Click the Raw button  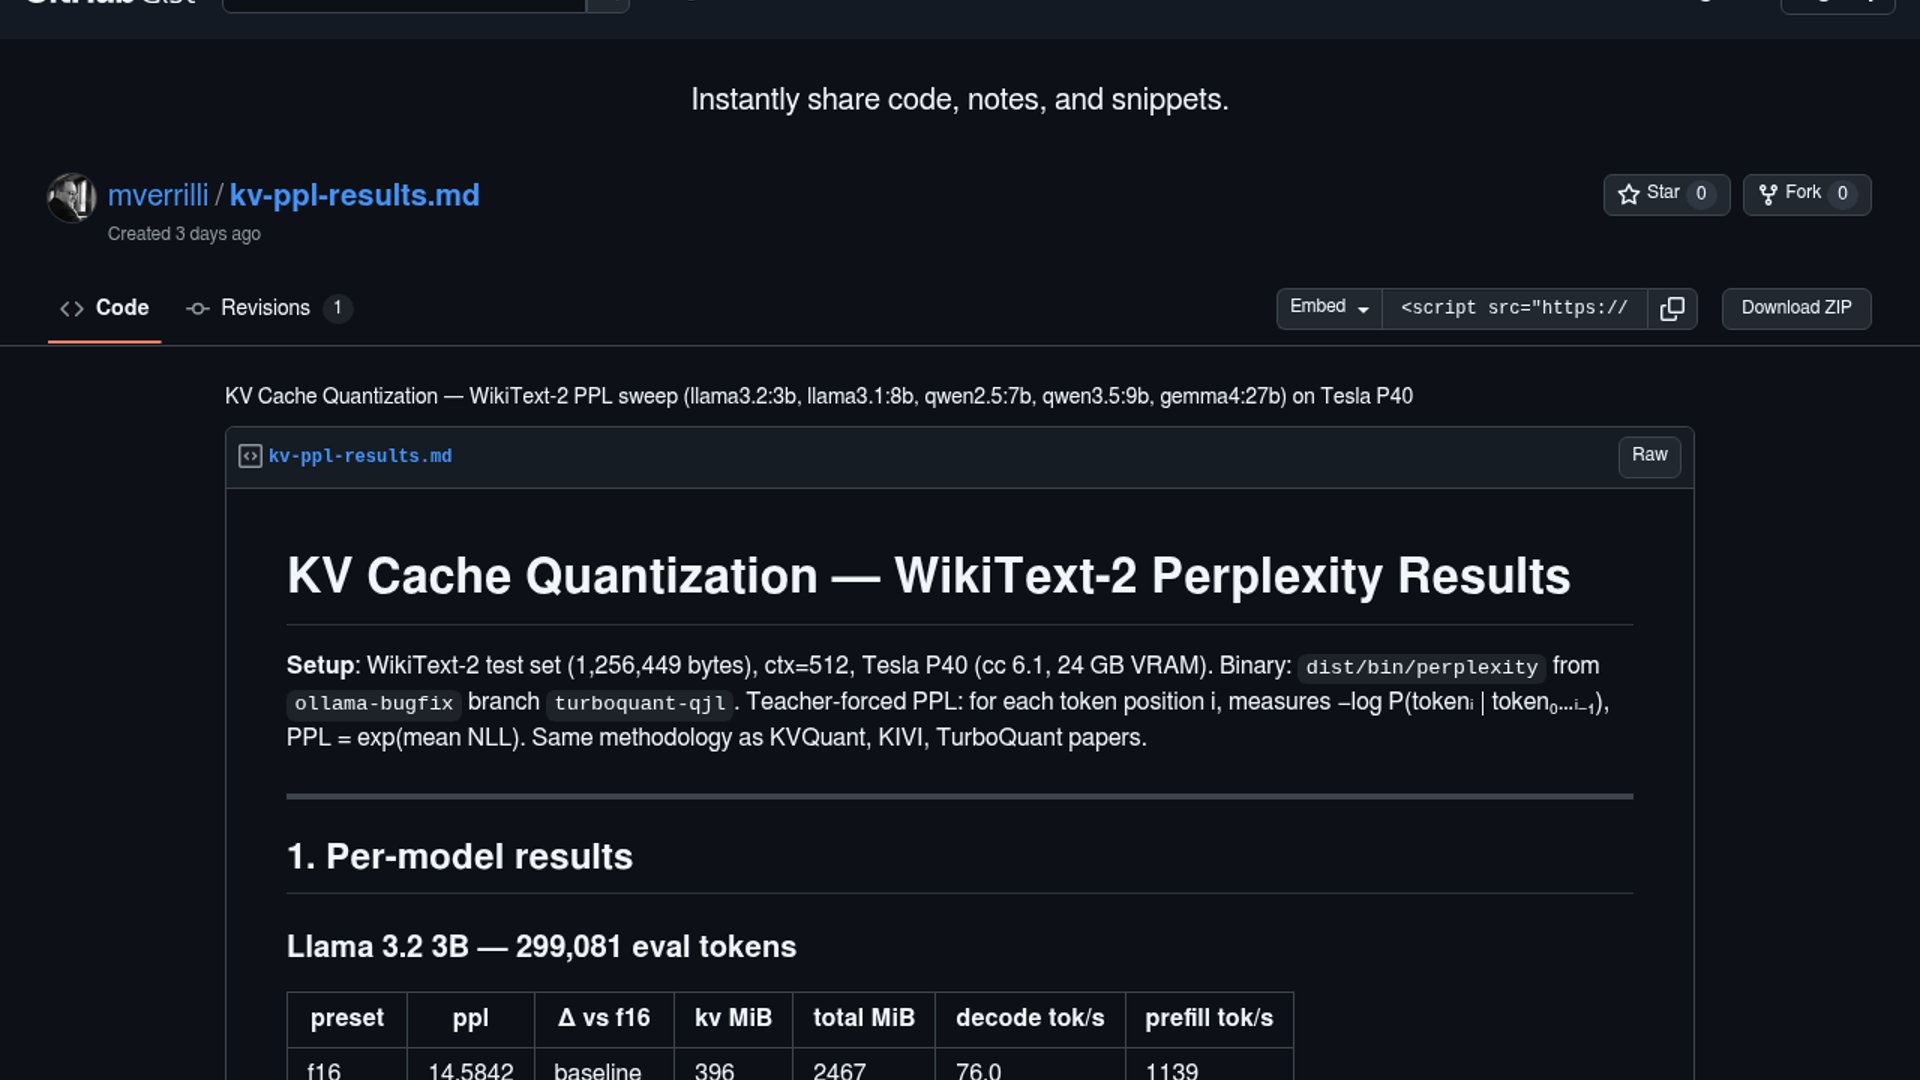pyautogui.click(x=1649, y=456)
